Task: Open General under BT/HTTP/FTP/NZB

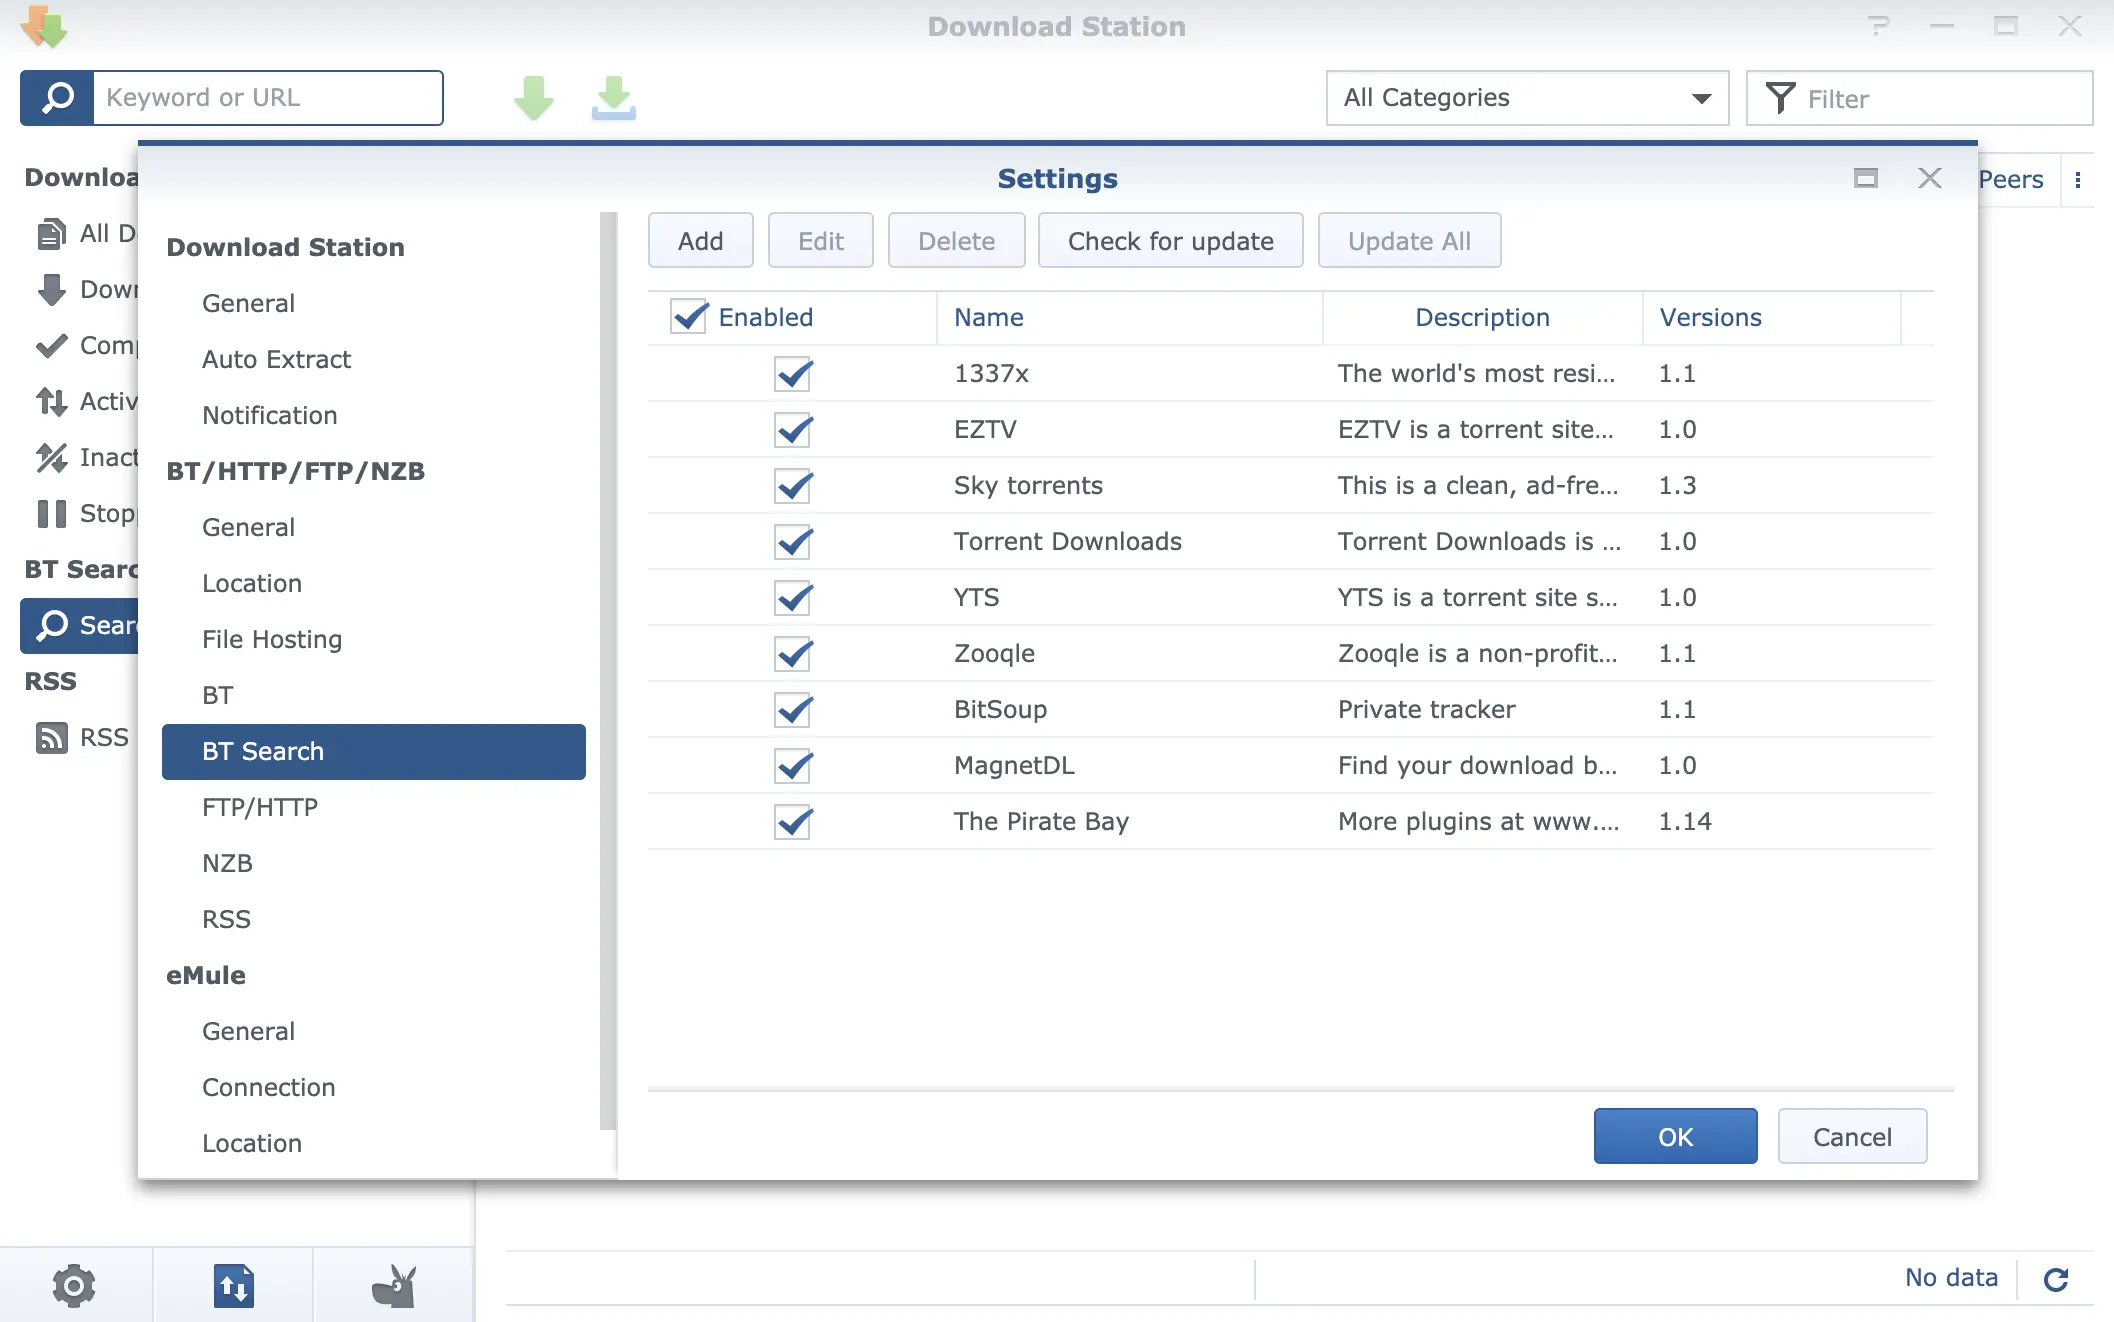Action: point(248,528)
